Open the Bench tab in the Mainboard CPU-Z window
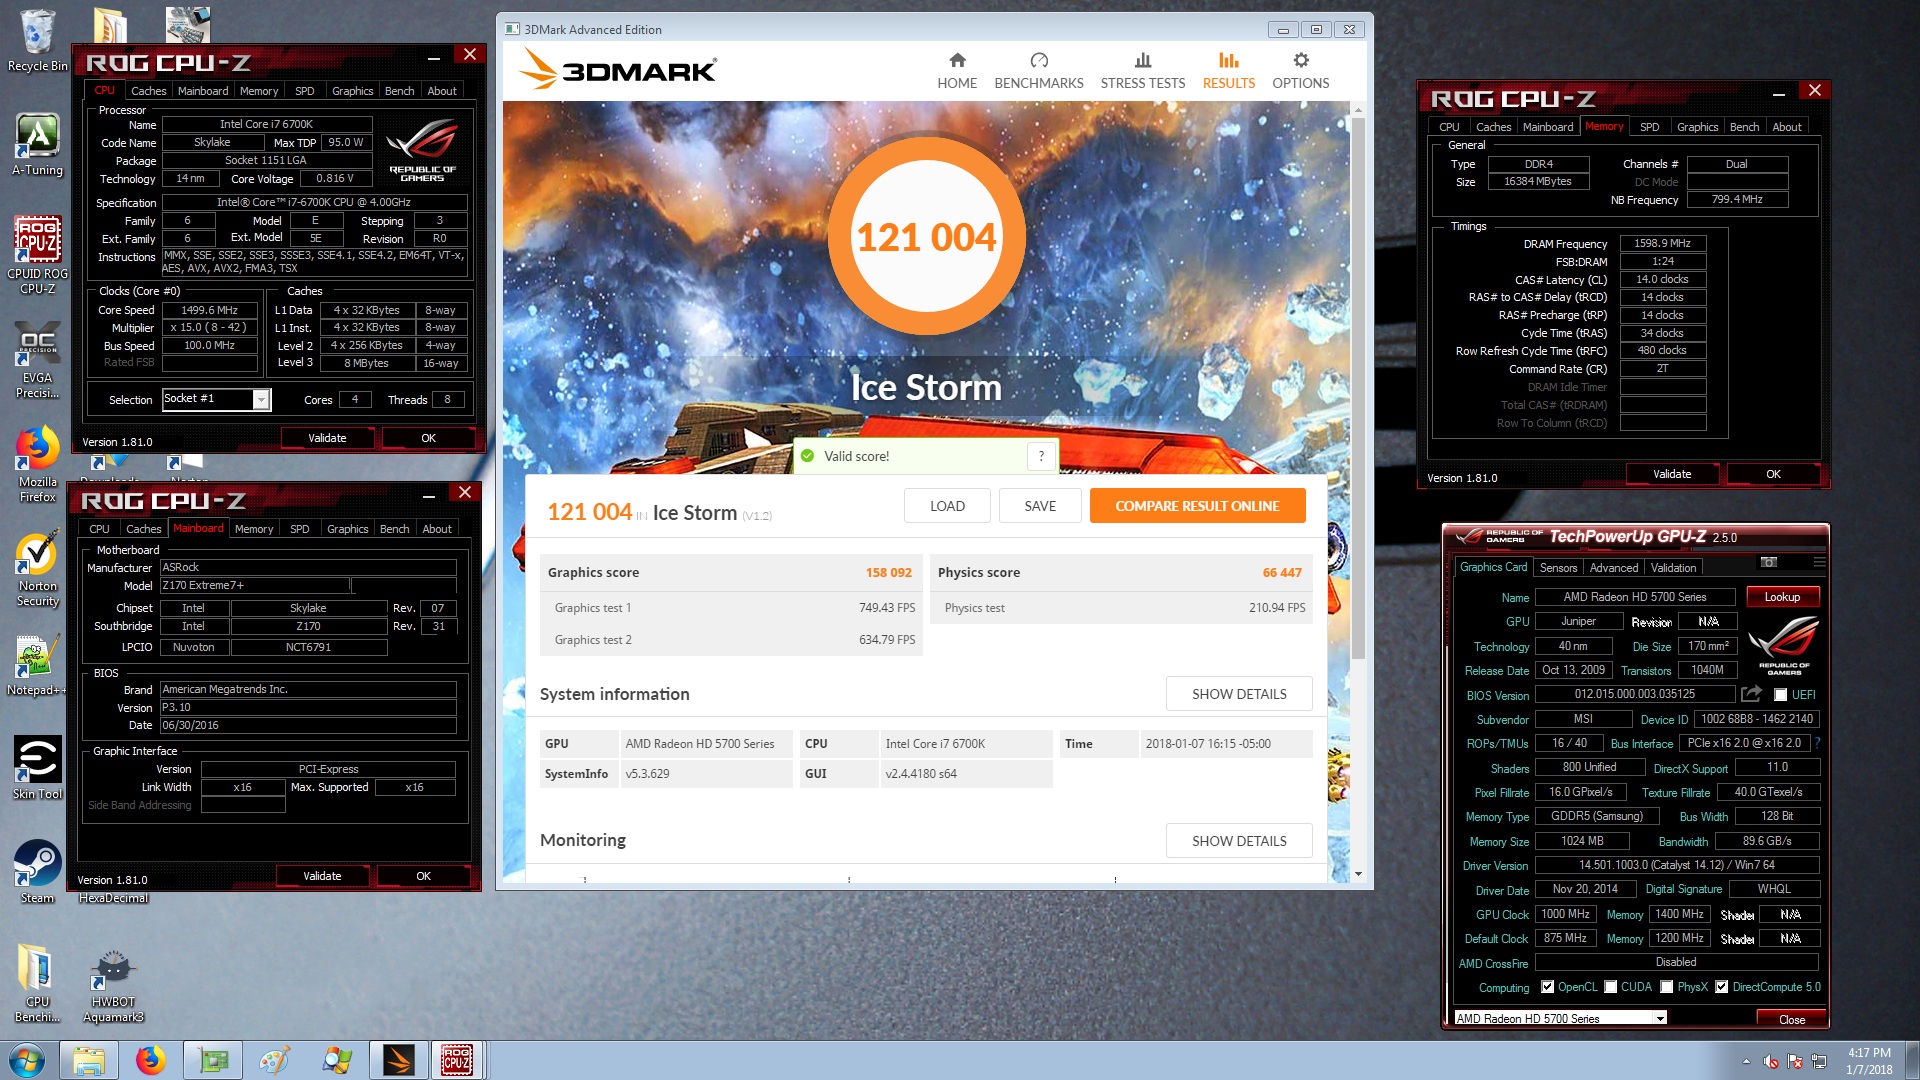 click(394, 529)
